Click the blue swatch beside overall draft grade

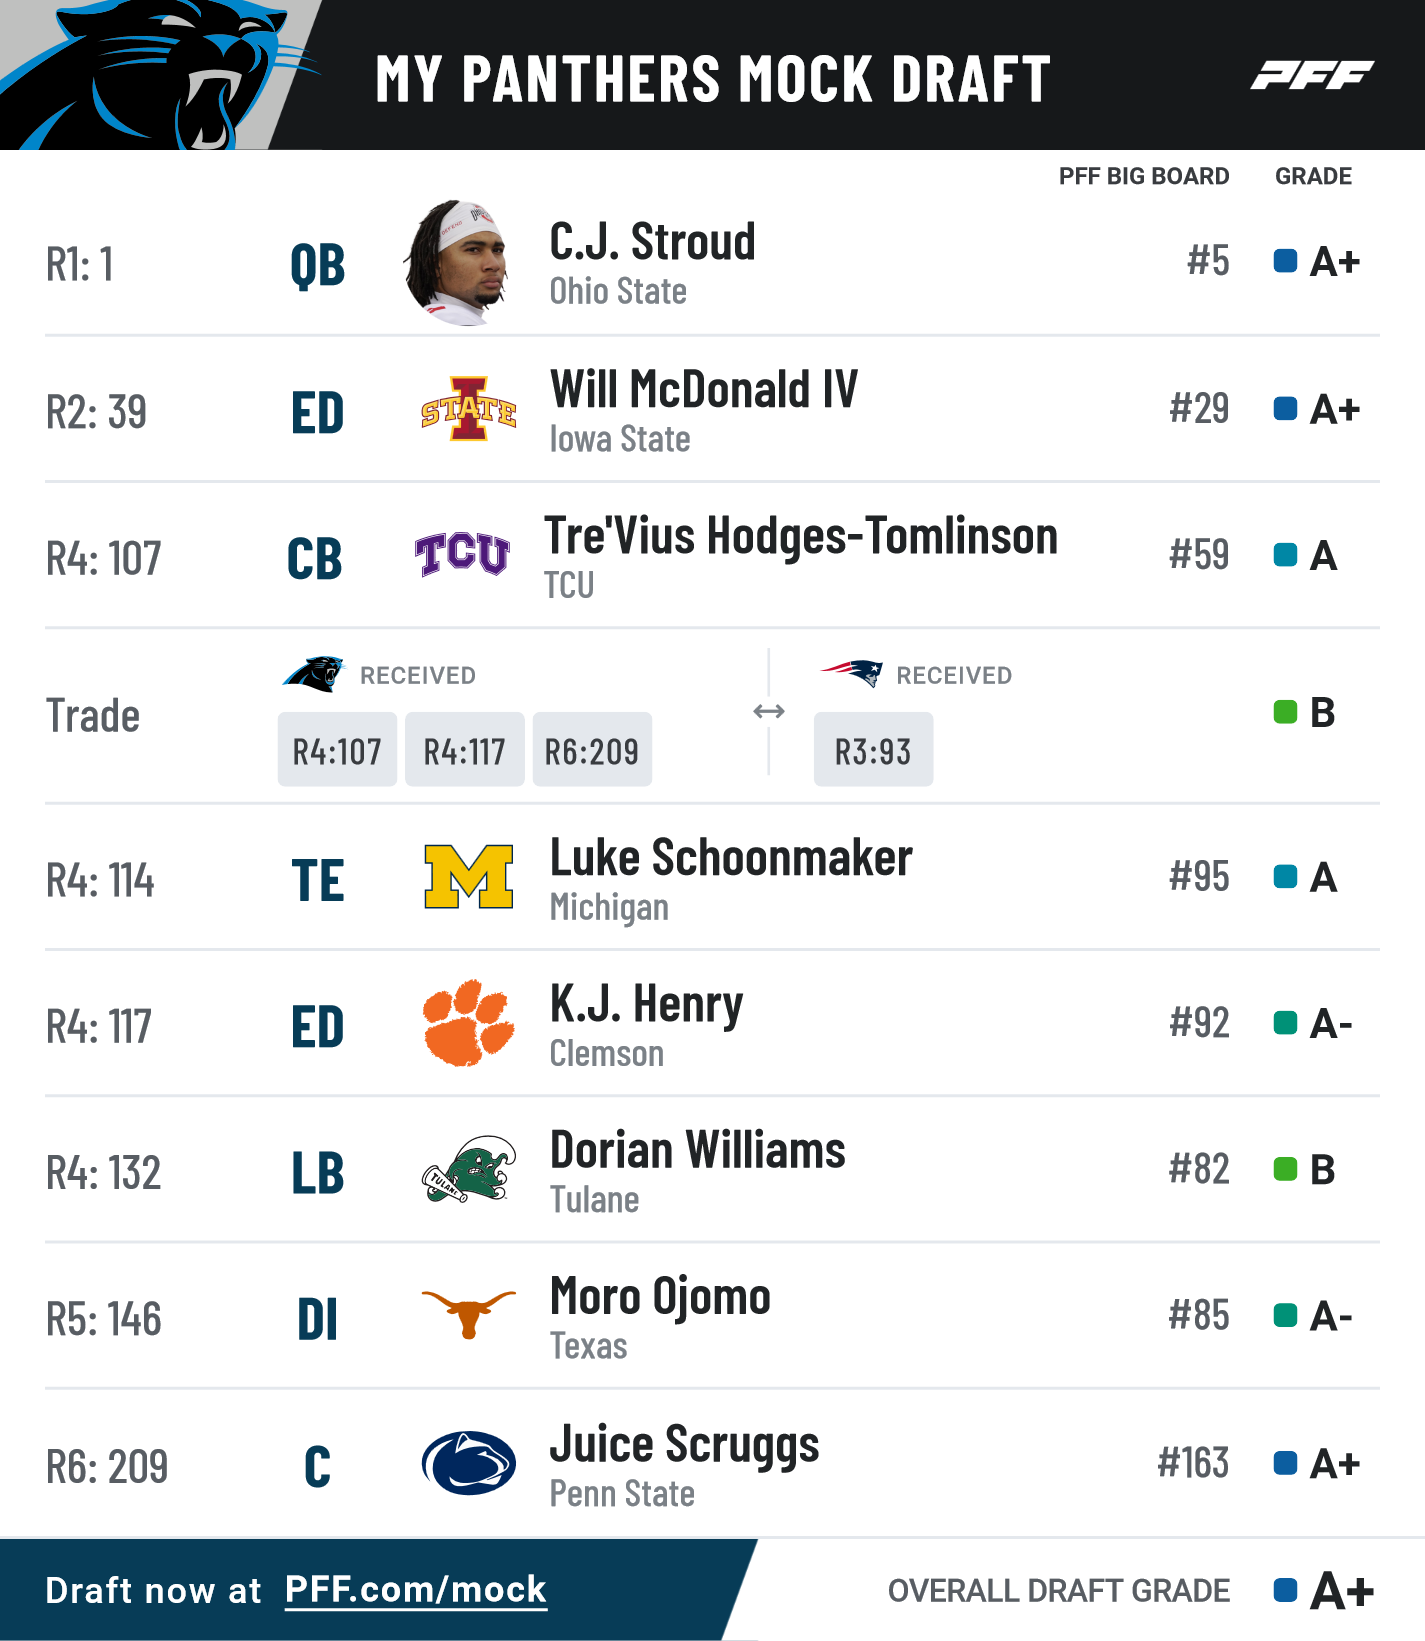click(x=1285, y=1590)
